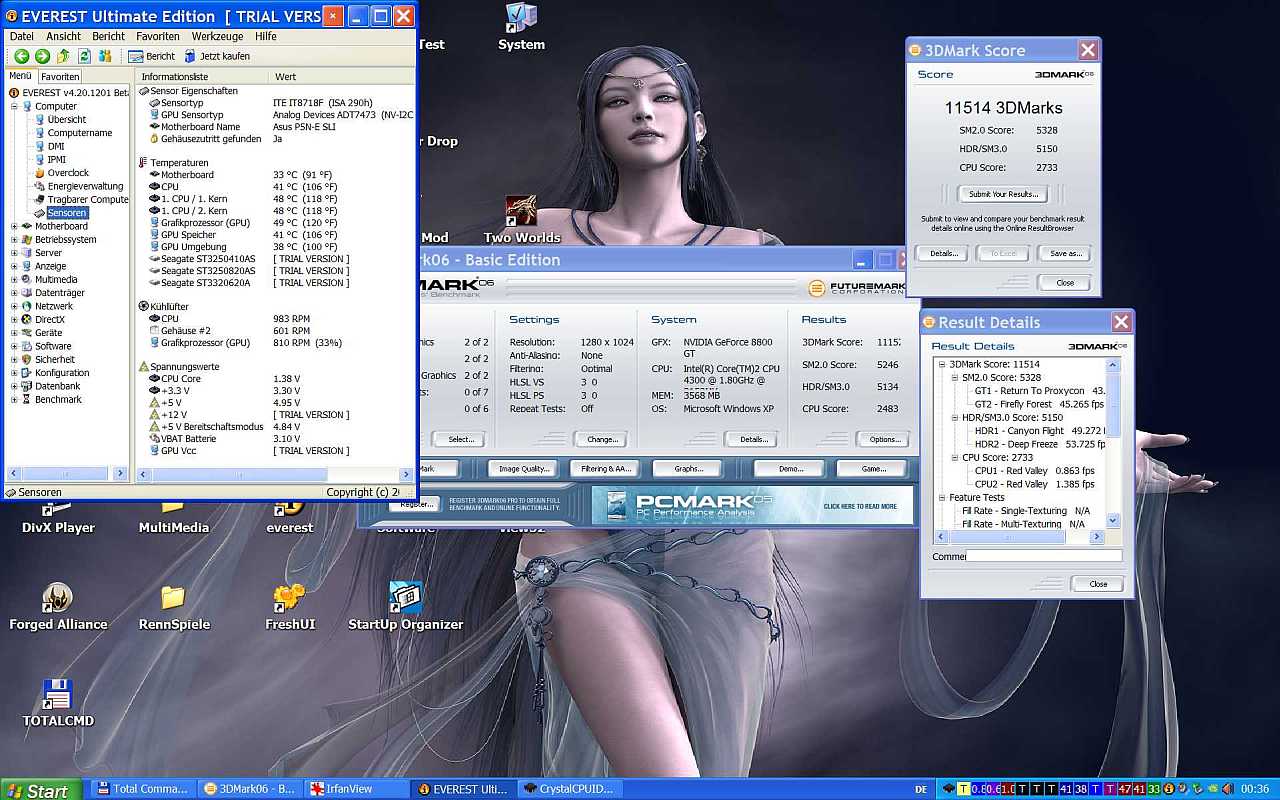
Task: Open the TOTALCMD desktop icon
Action: click(58, 704)
